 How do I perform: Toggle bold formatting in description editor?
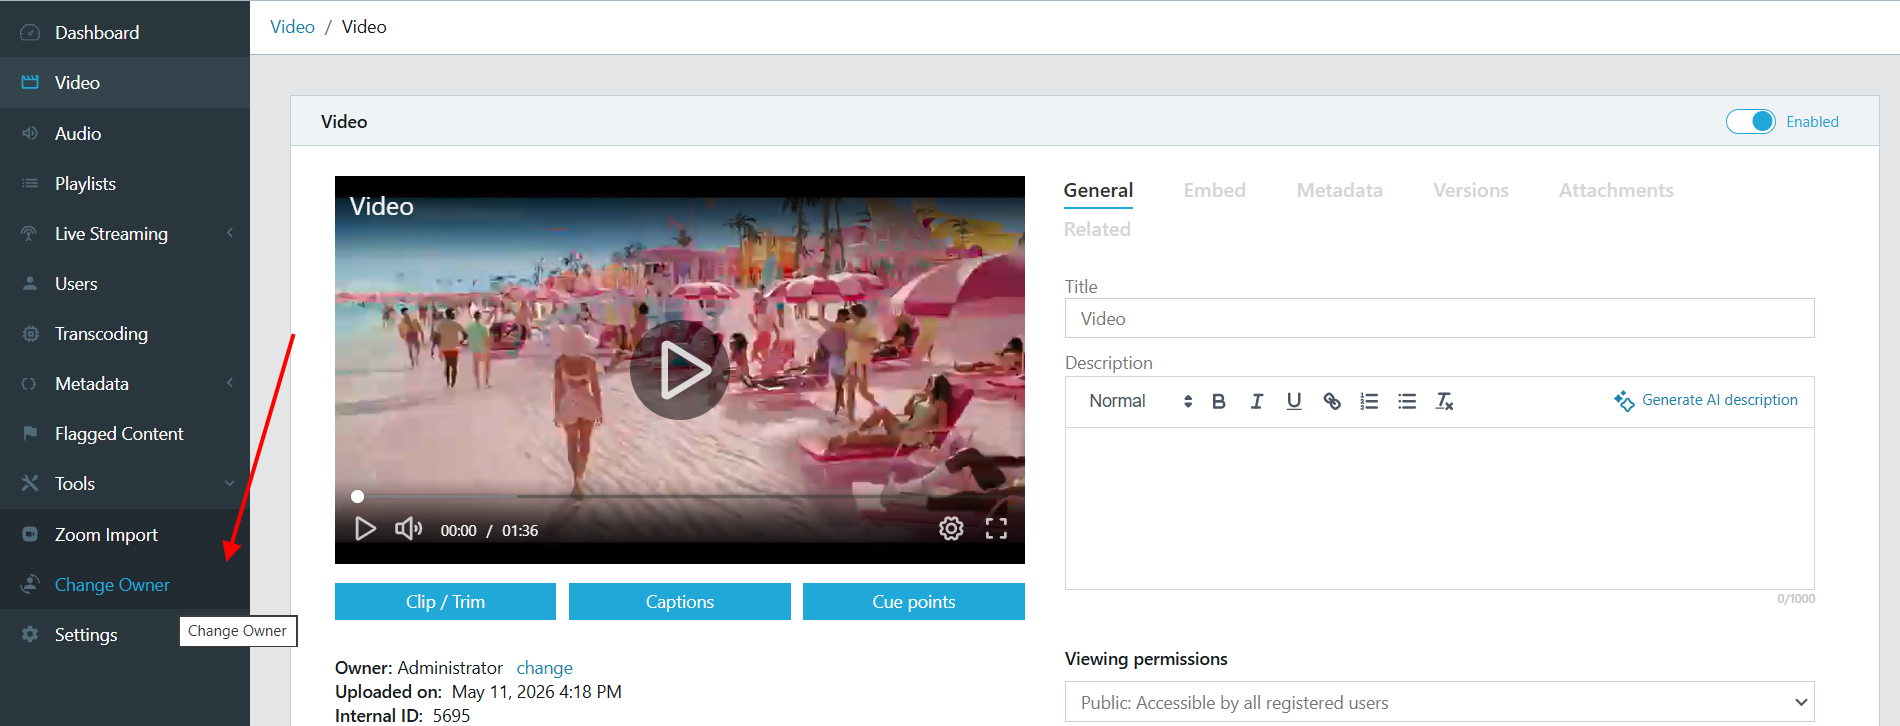[1218, 401]
